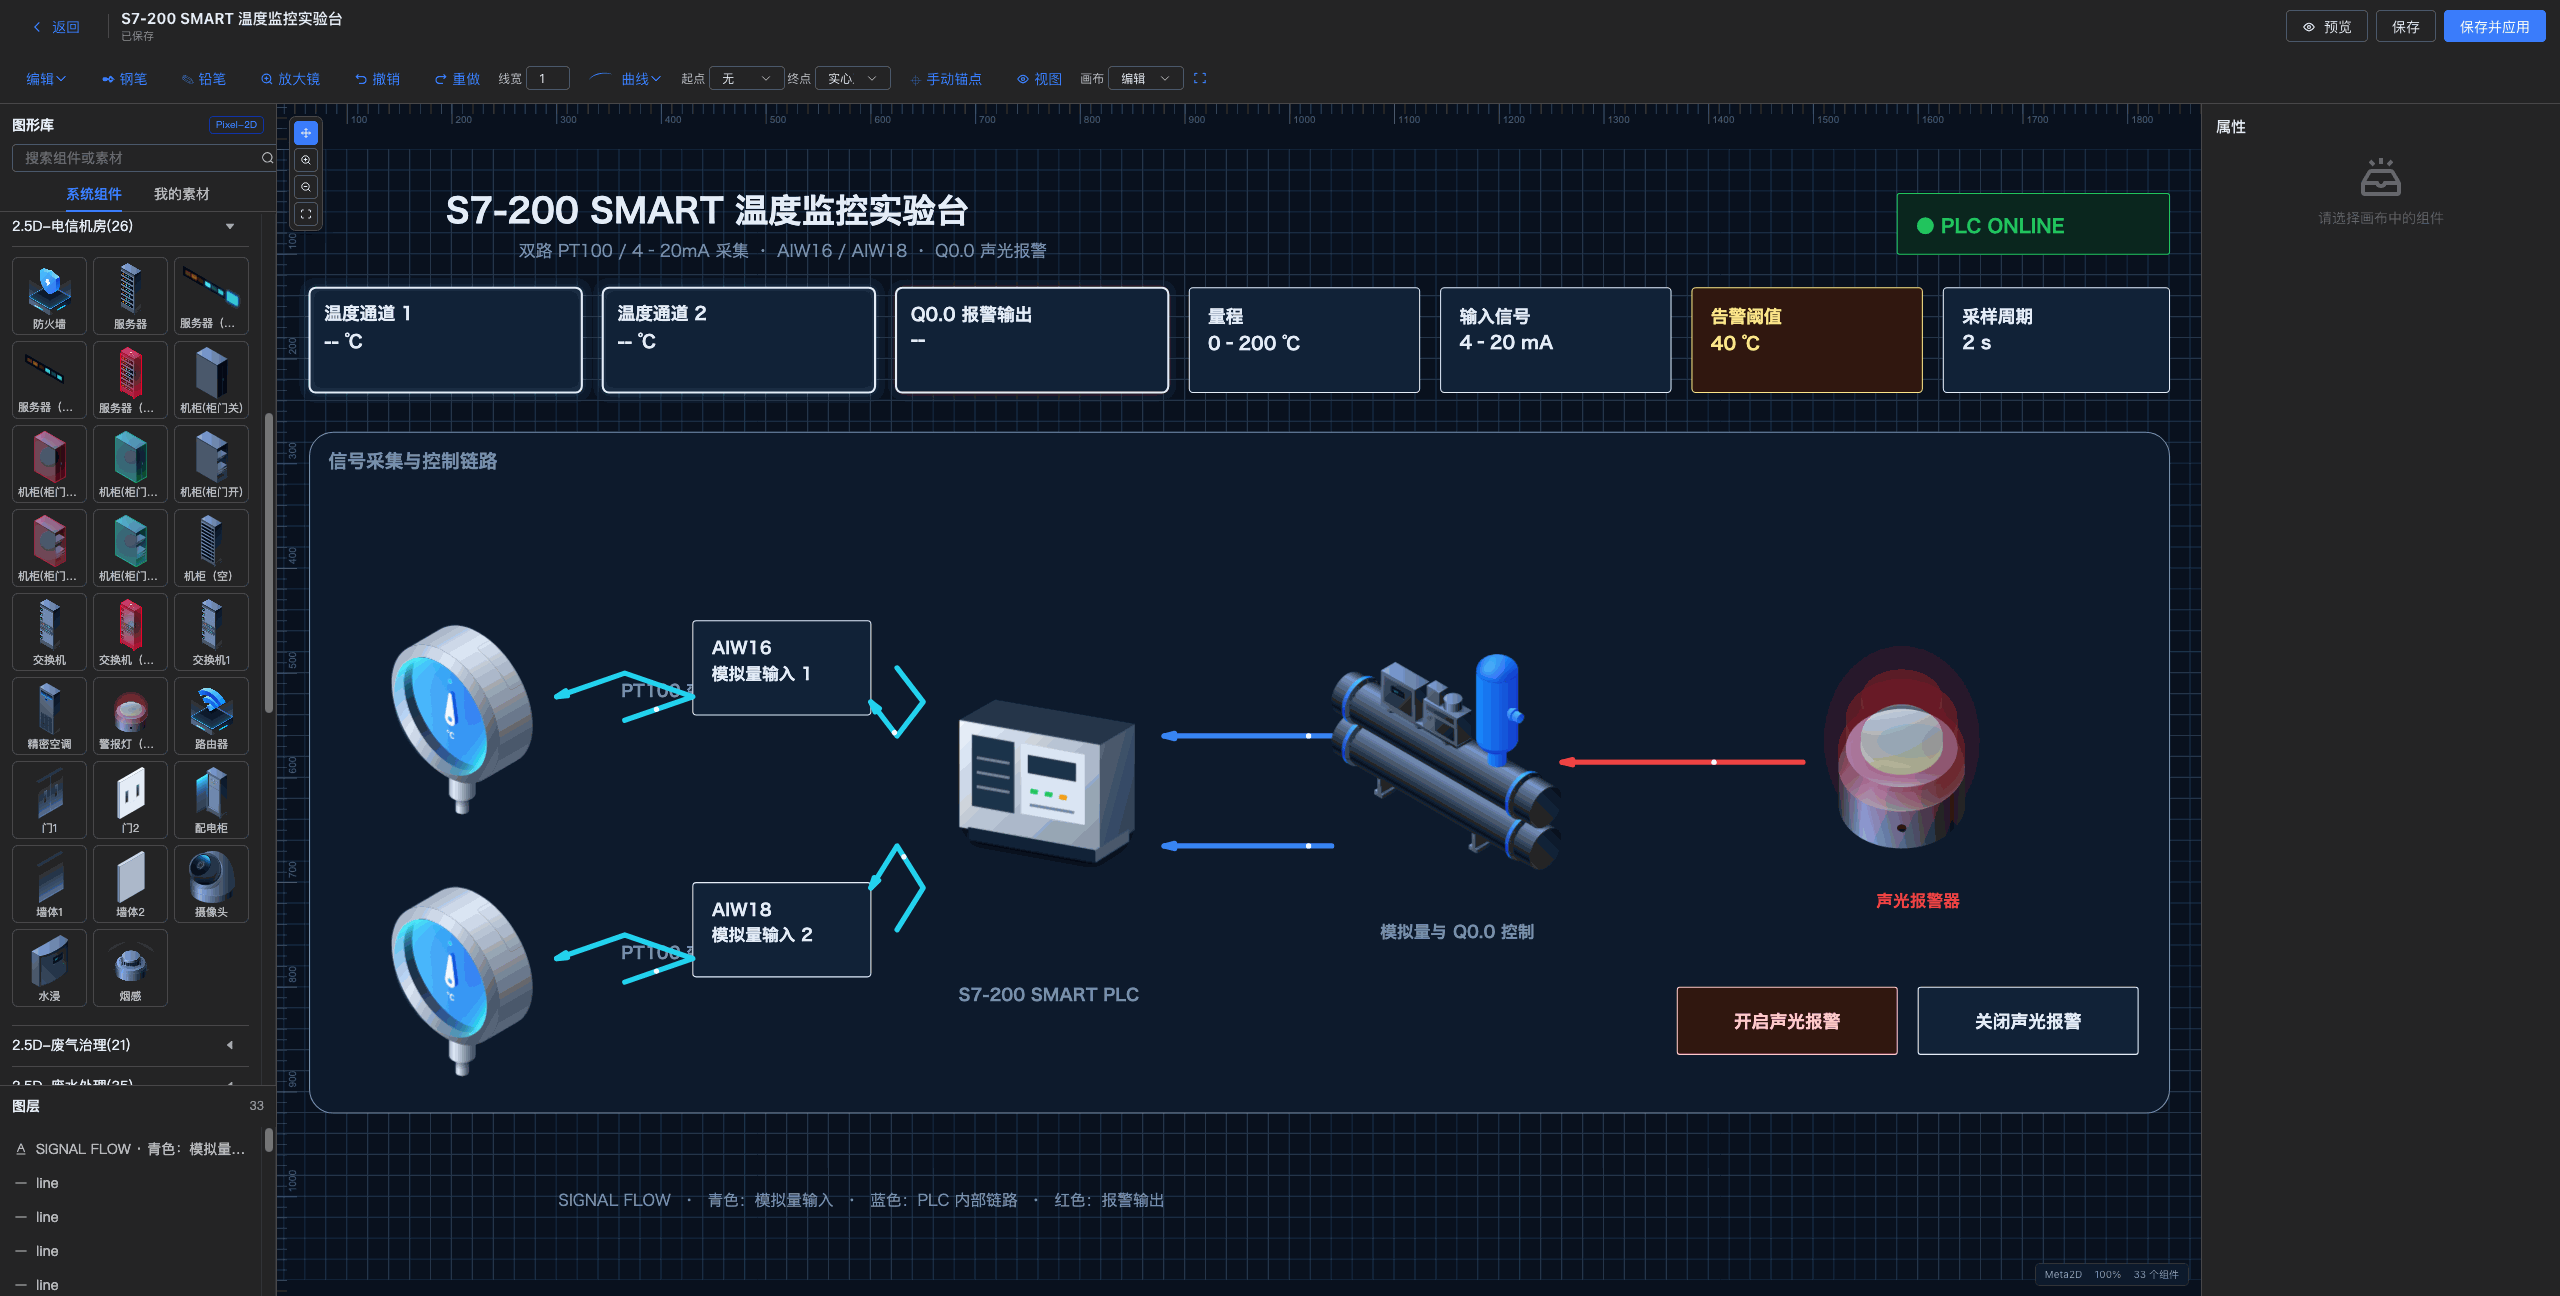This screenshot has height=1296, width=2560.
Task: Pick the 摄像头 camera component
Action: [211, 884]
